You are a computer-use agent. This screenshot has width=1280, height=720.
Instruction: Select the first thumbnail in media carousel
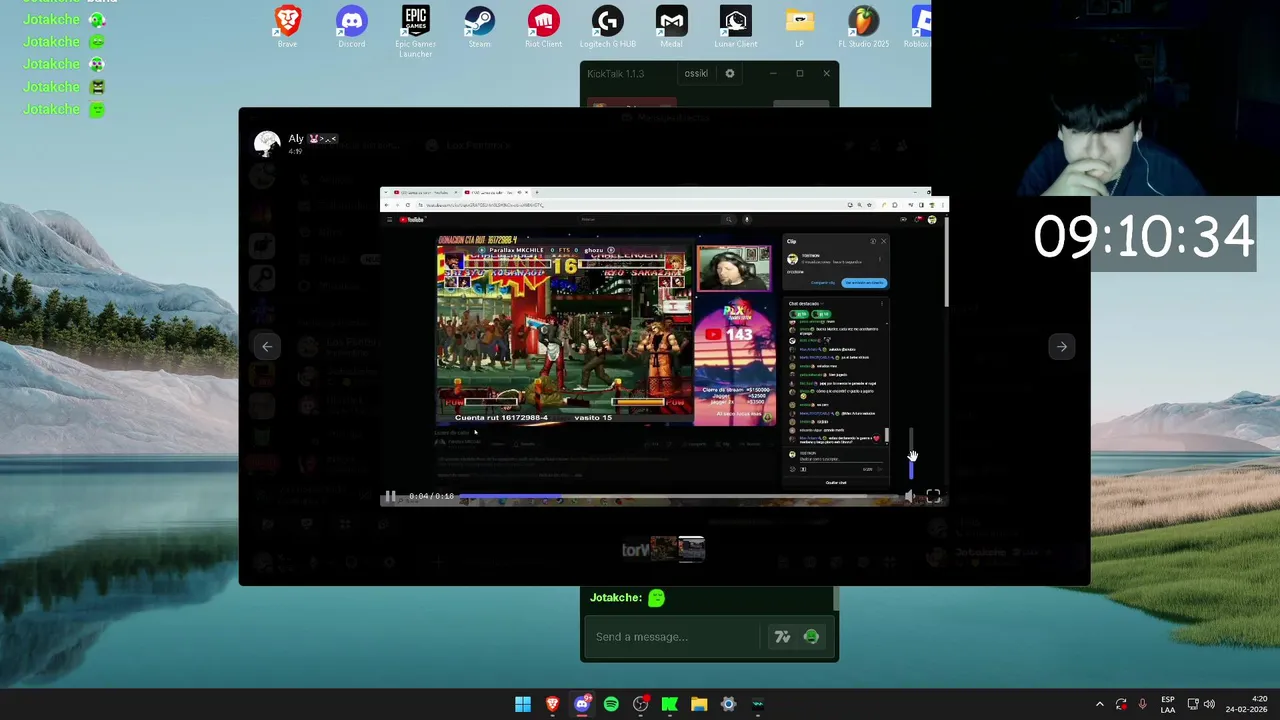point(635,549)
